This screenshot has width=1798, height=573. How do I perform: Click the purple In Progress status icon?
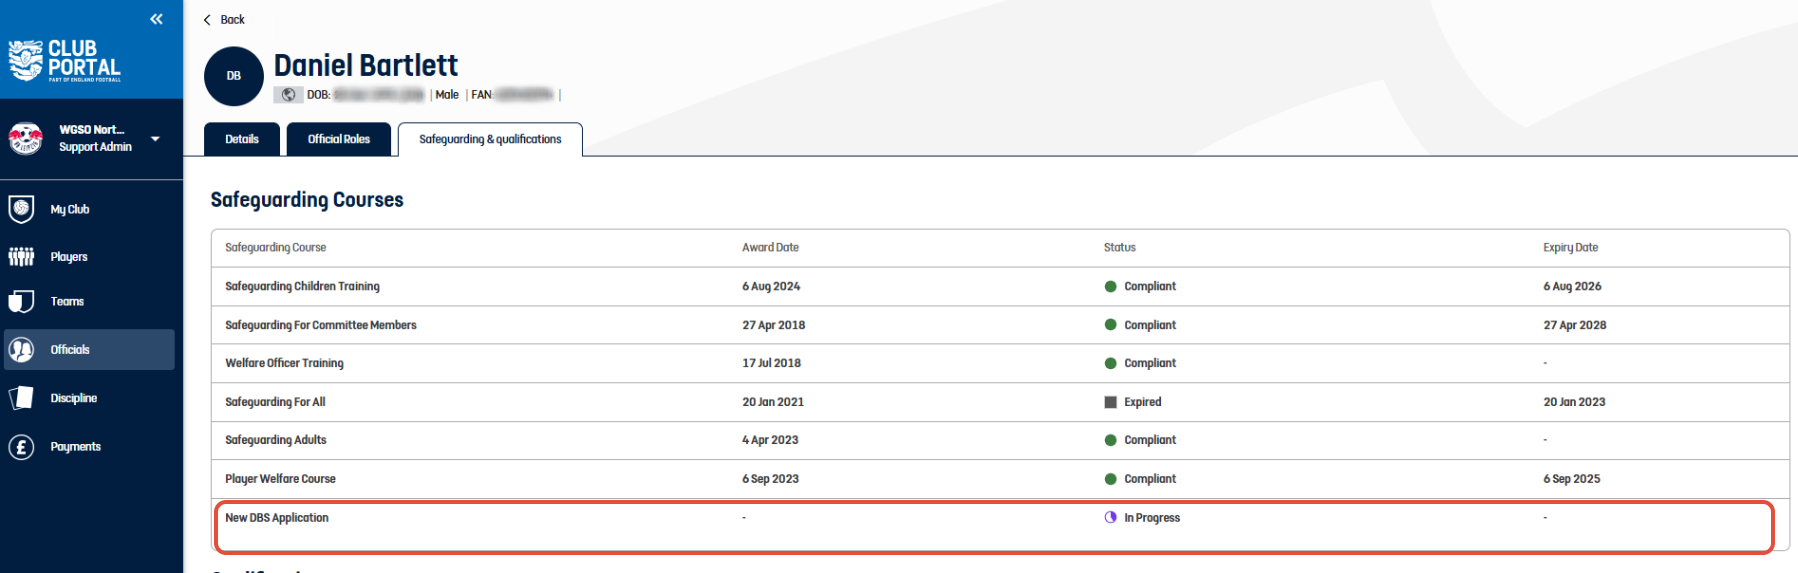click(x=1110, y=518)
